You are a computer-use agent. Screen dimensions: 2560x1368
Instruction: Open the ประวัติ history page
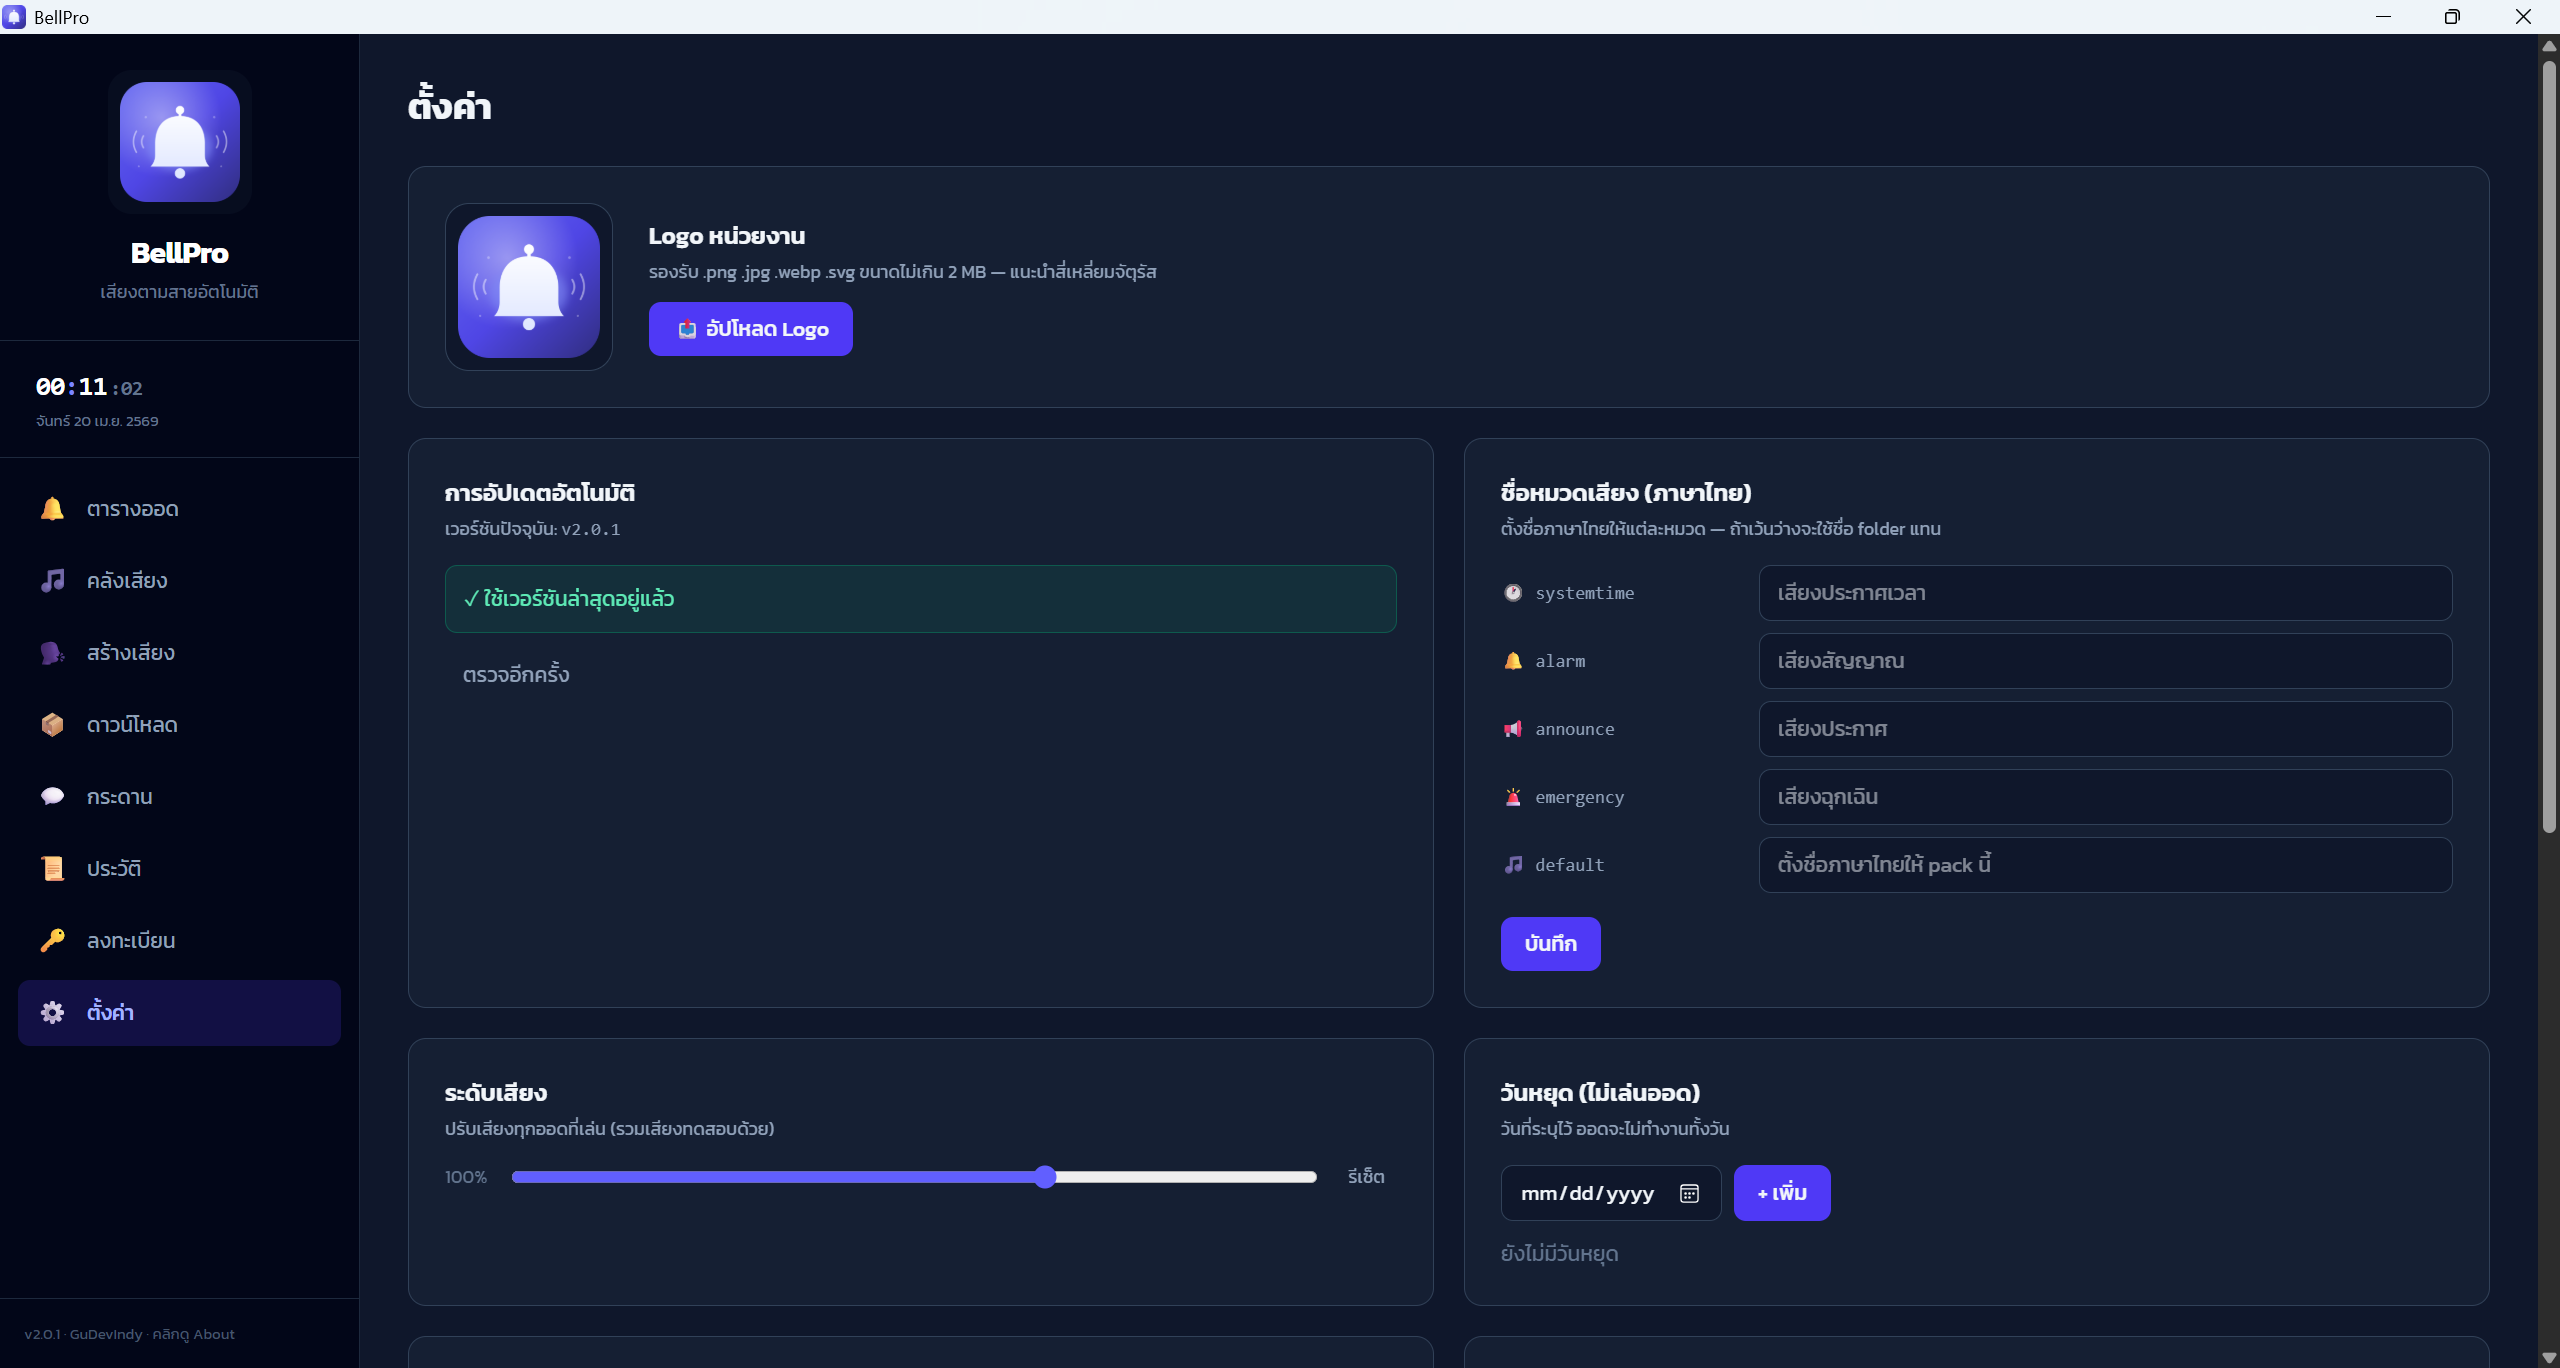pos(179,869)
